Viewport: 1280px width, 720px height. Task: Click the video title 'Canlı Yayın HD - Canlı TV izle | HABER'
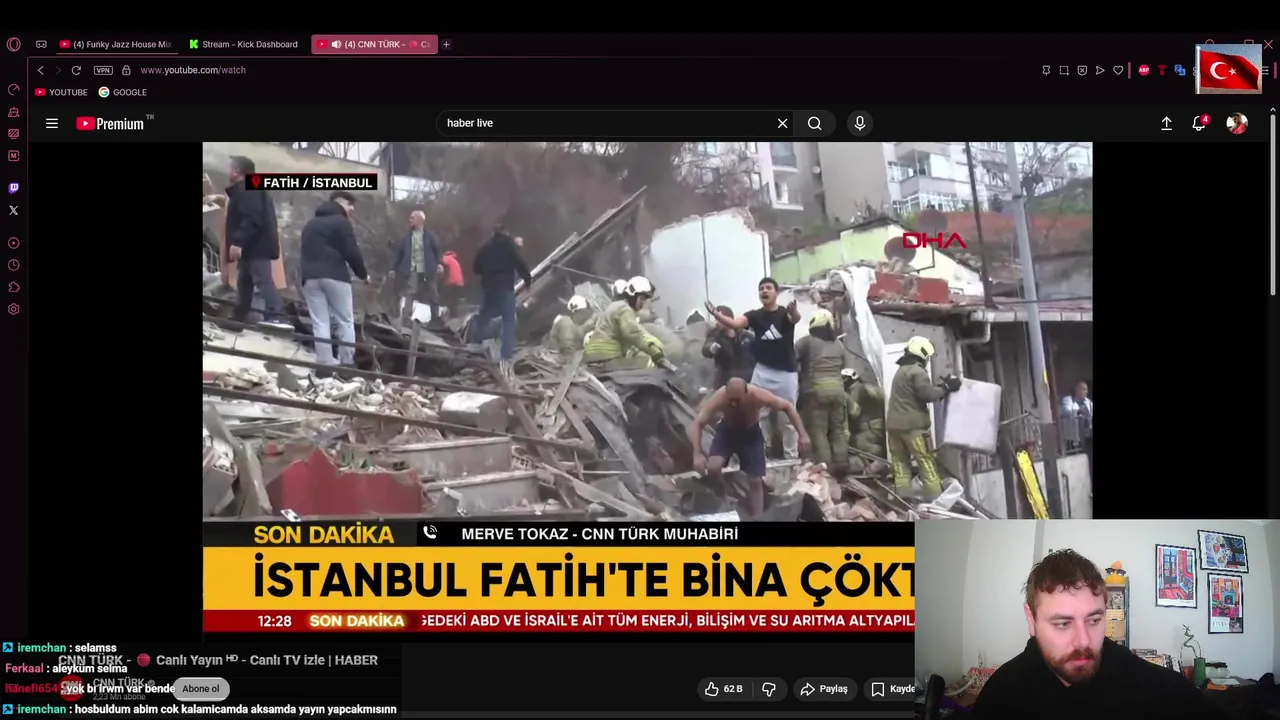267,660
